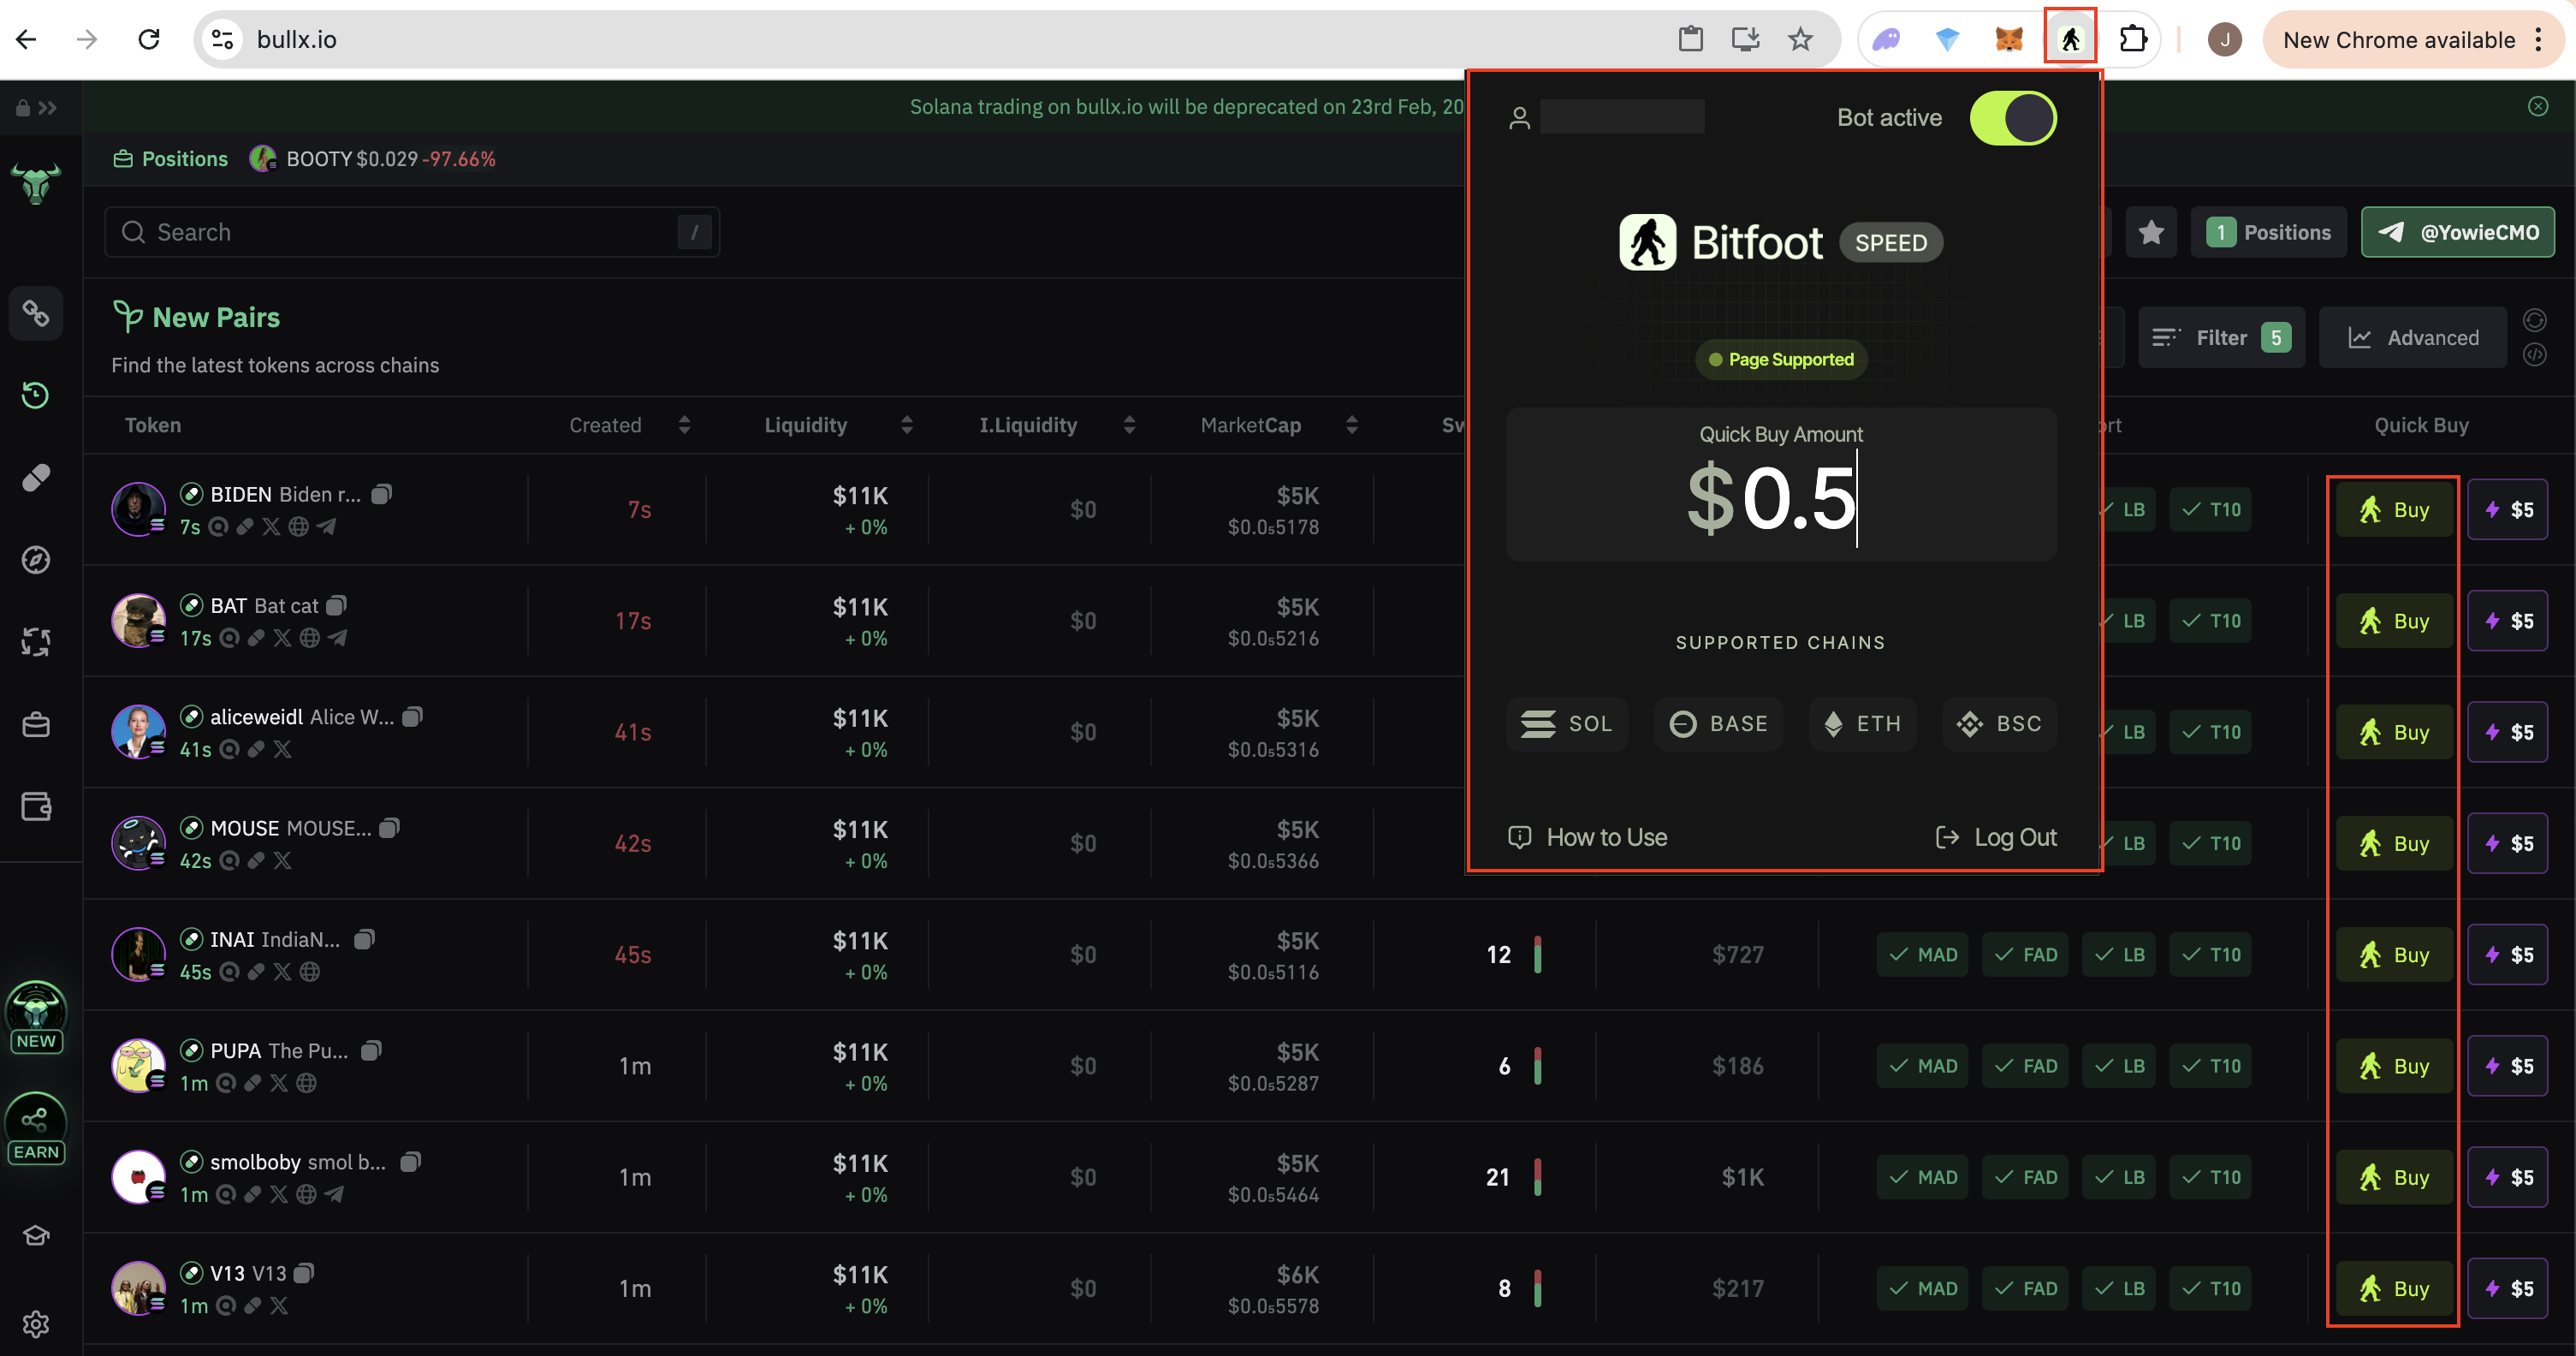Image resolution: width=2576 pixels, height=1356 pixels.
Task: Copy BIDEN token address icon
Action: pyautogui.click(x=382, y=494)
